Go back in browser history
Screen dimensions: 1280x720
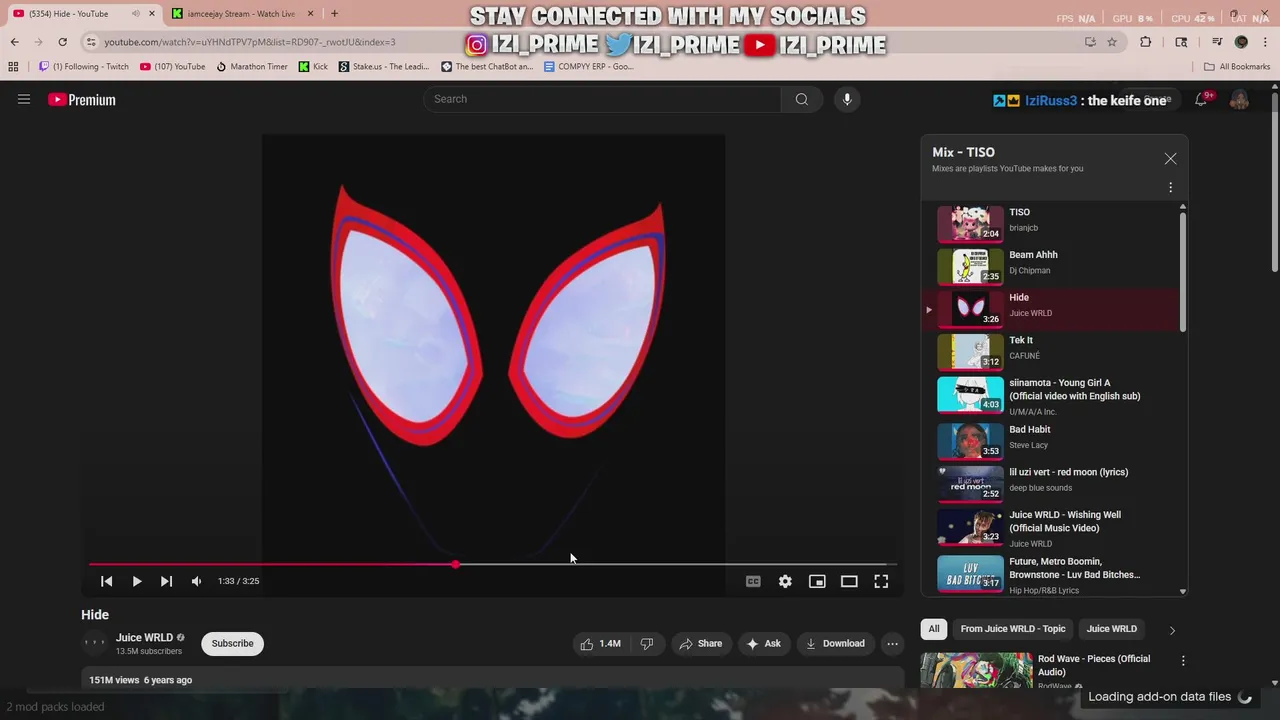pos(15,42)
